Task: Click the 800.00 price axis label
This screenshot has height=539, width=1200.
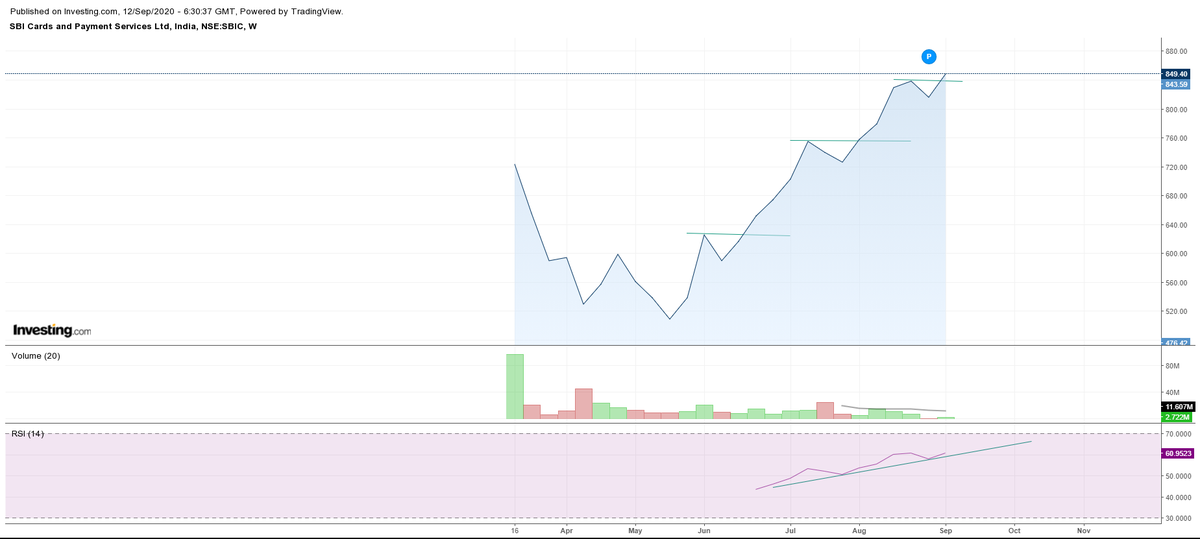Action: click(x=1176, y=109)
